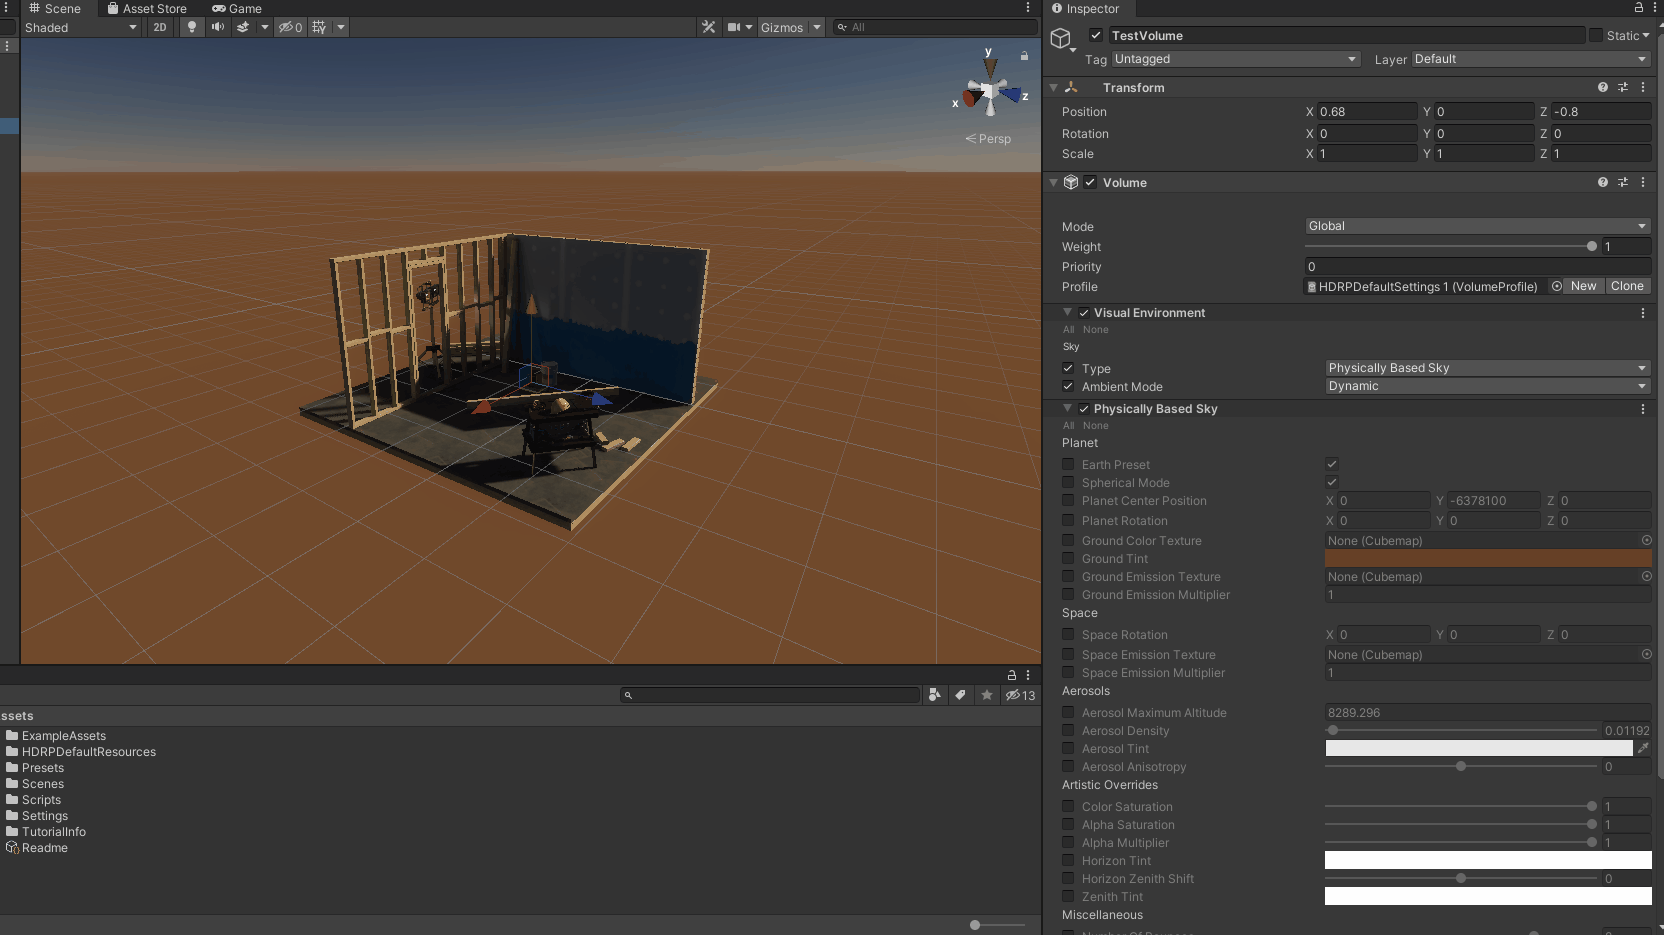Focus the Project search field
This screenshot has width=1664, height=935.
point(770,695)
